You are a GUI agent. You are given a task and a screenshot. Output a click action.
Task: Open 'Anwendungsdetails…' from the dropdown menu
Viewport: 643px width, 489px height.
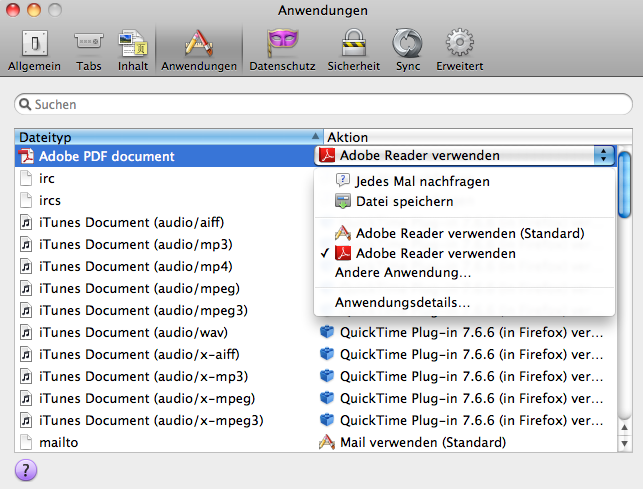click(402, 302)
